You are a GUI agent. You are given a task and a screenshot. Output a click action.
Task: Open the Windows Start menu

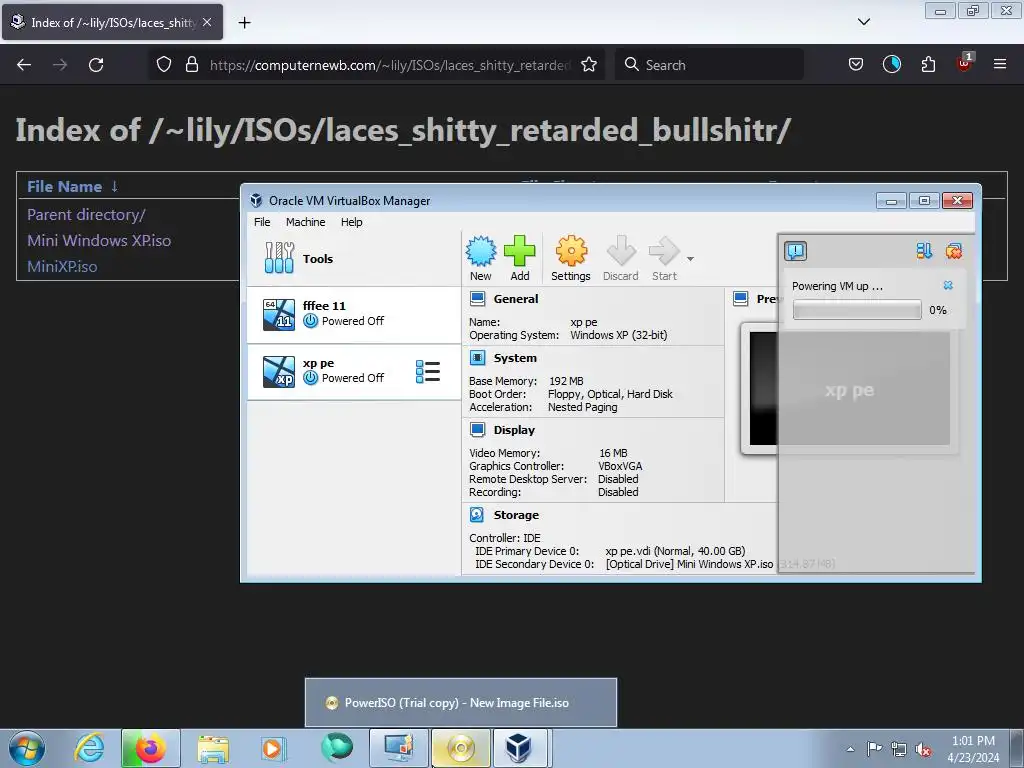26,748
